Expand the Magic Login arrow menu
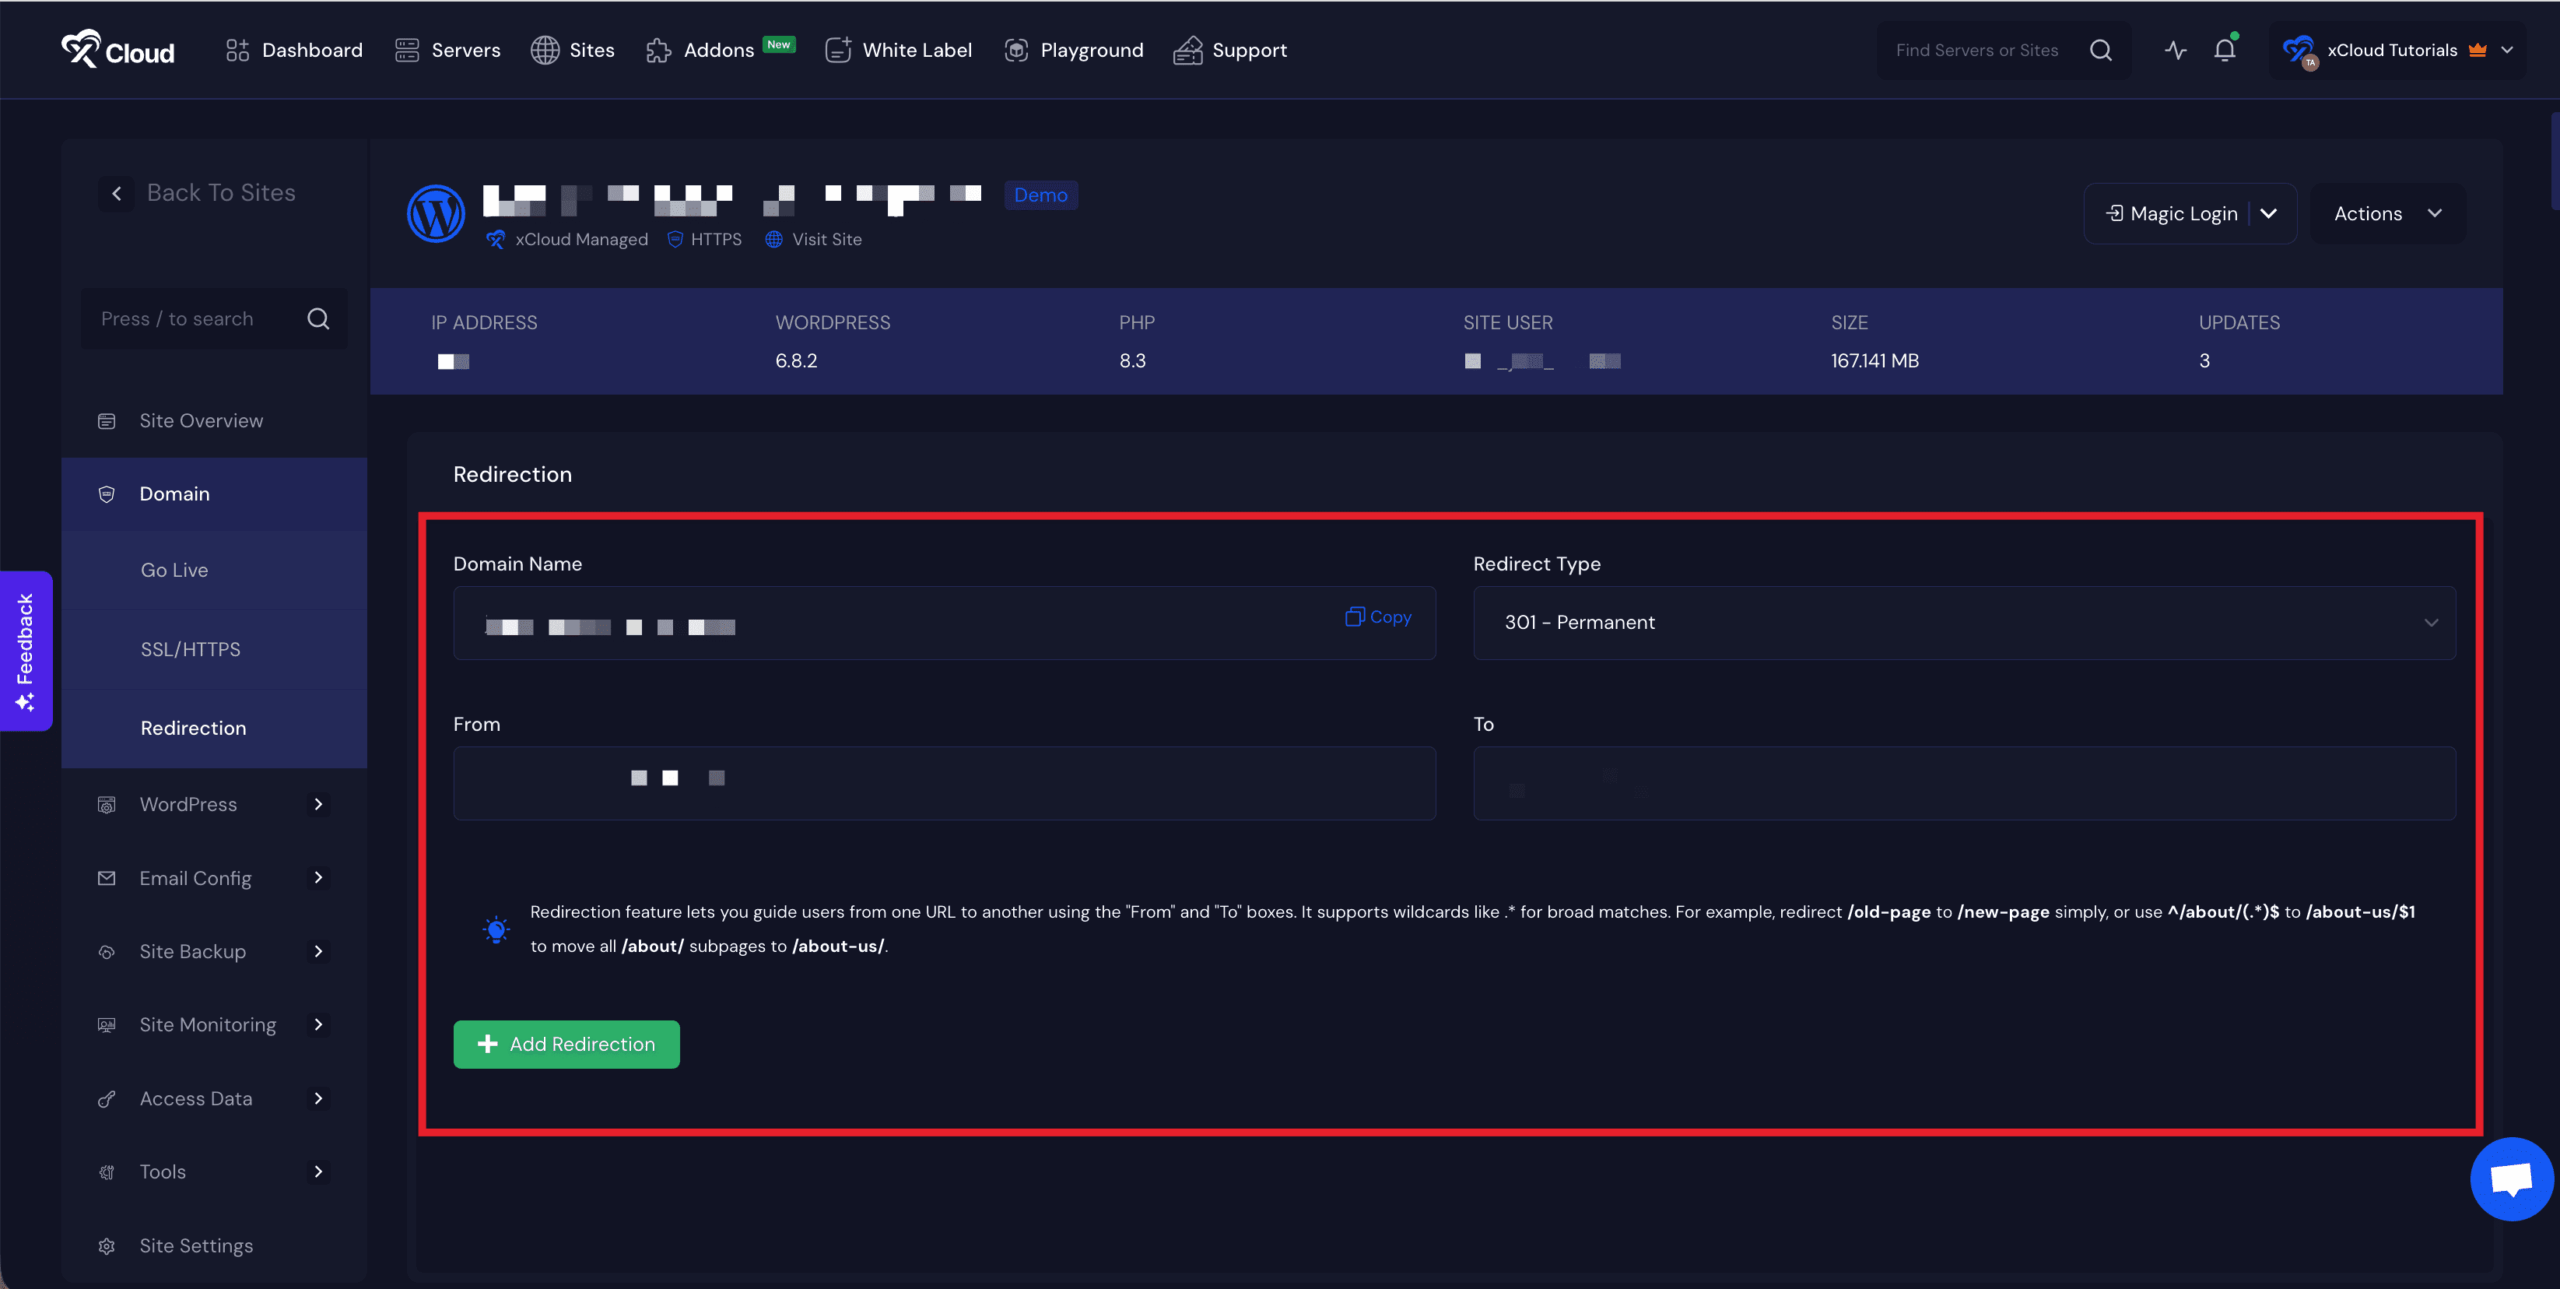 pyautogui.click(x=2269, y=213)
